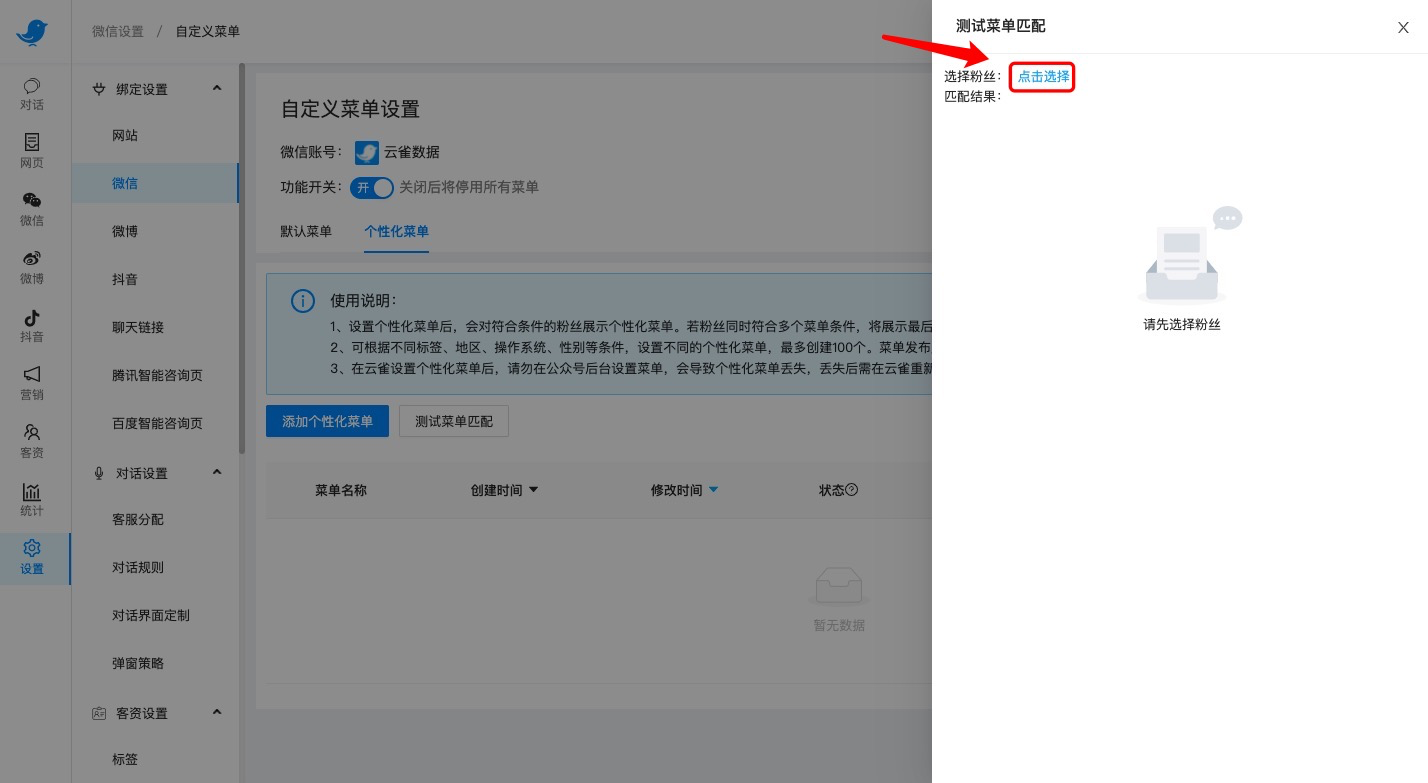The height and width of the screenshot is (783, 1428).
Task: Open the 微信设置 breadcrumb link
Action: pos(117,31)
